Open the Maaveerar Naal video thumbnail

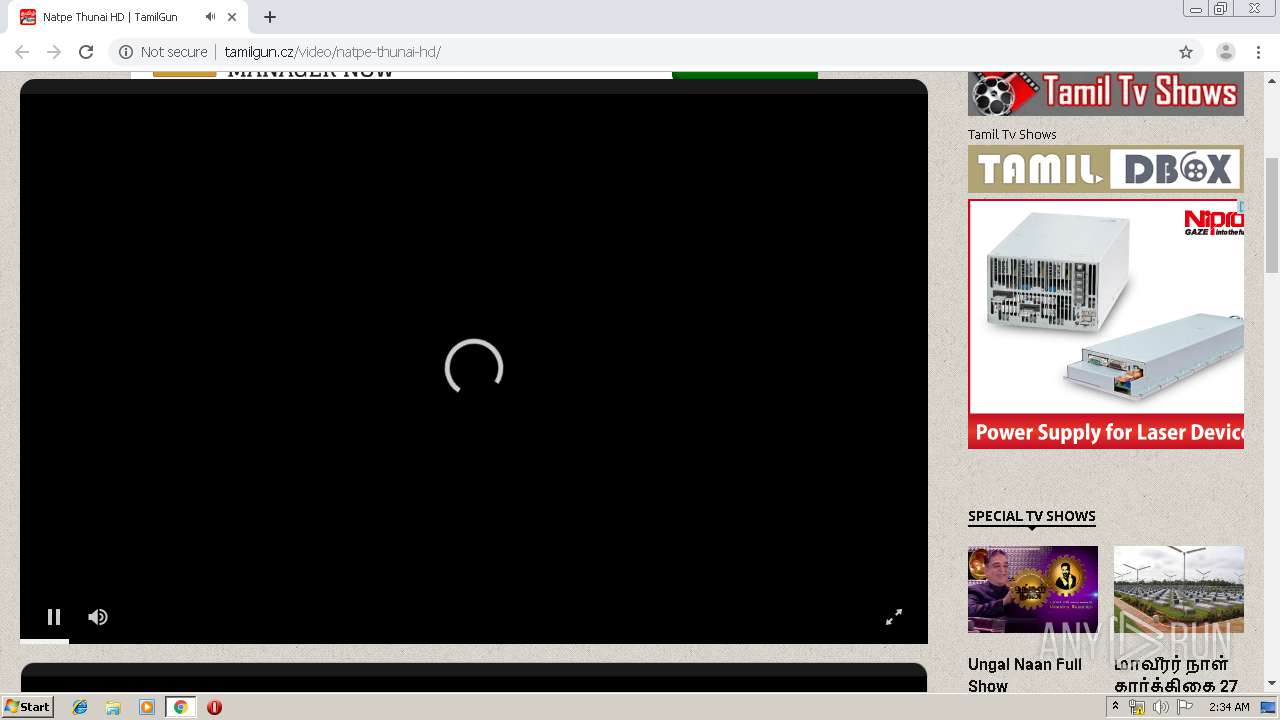pyautogui.click(x=1179, y=589)
